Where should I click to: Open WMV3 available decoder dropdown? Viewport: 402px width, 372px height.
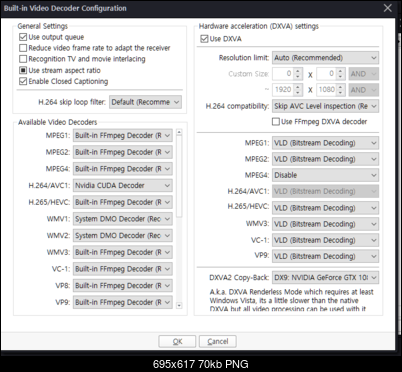(123, 252)
